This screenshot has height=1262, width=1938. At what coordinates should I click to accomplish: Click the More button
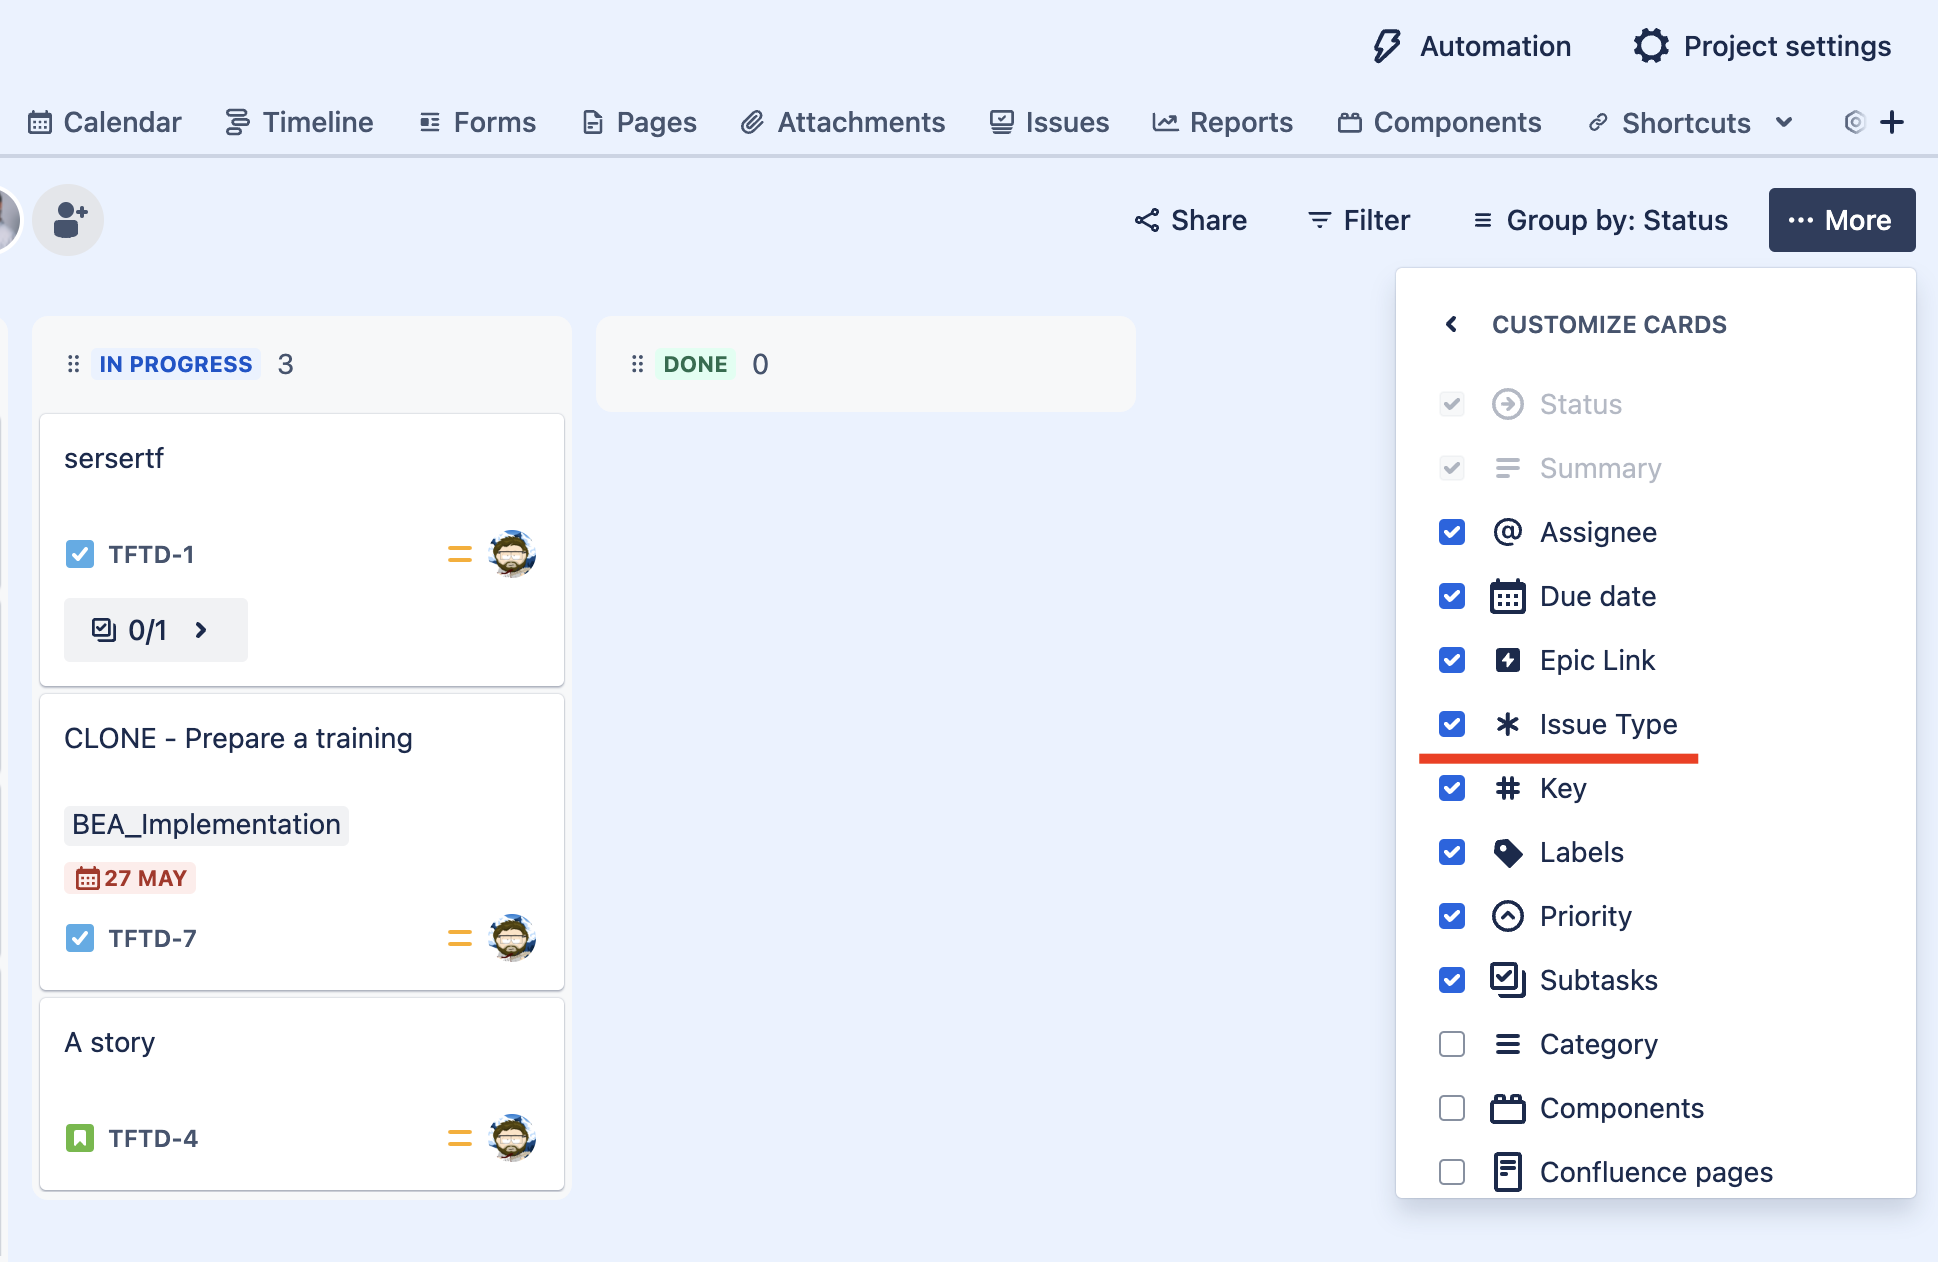[1842, 220]
